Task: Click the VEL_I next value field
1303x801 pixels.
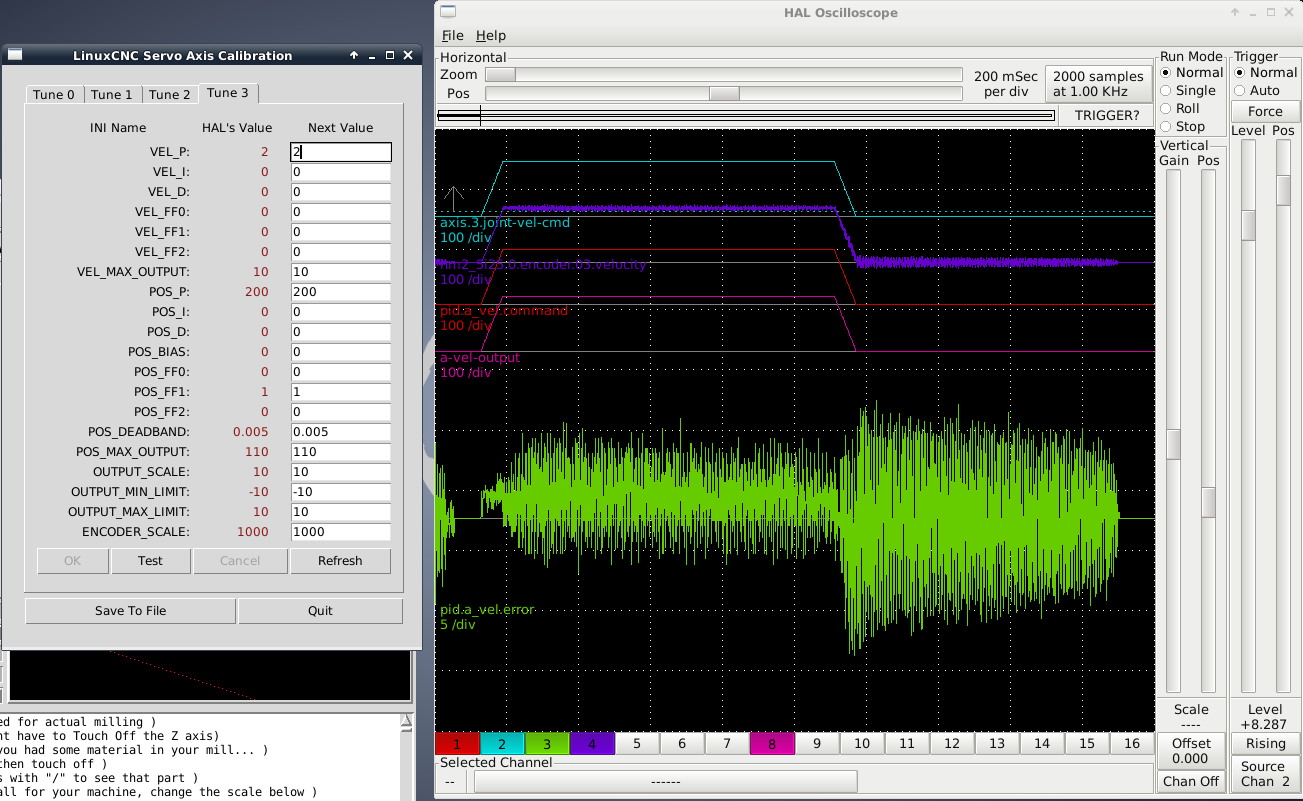Action: point(341,172)
